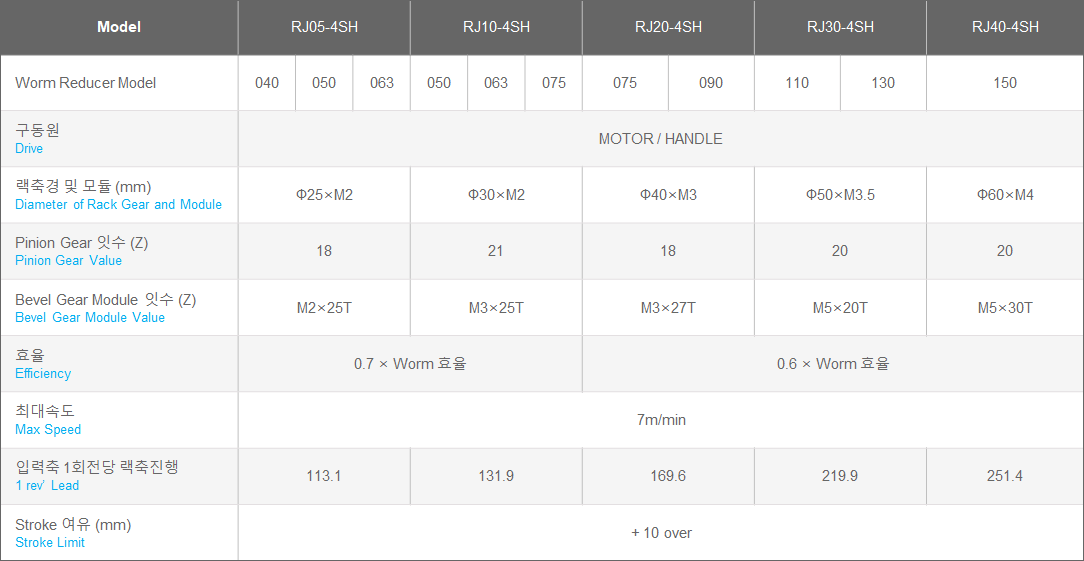This screenshot has width=1084, height=561.
Task: Click the RJ05-4SH model column header
Action: (324, 27)
